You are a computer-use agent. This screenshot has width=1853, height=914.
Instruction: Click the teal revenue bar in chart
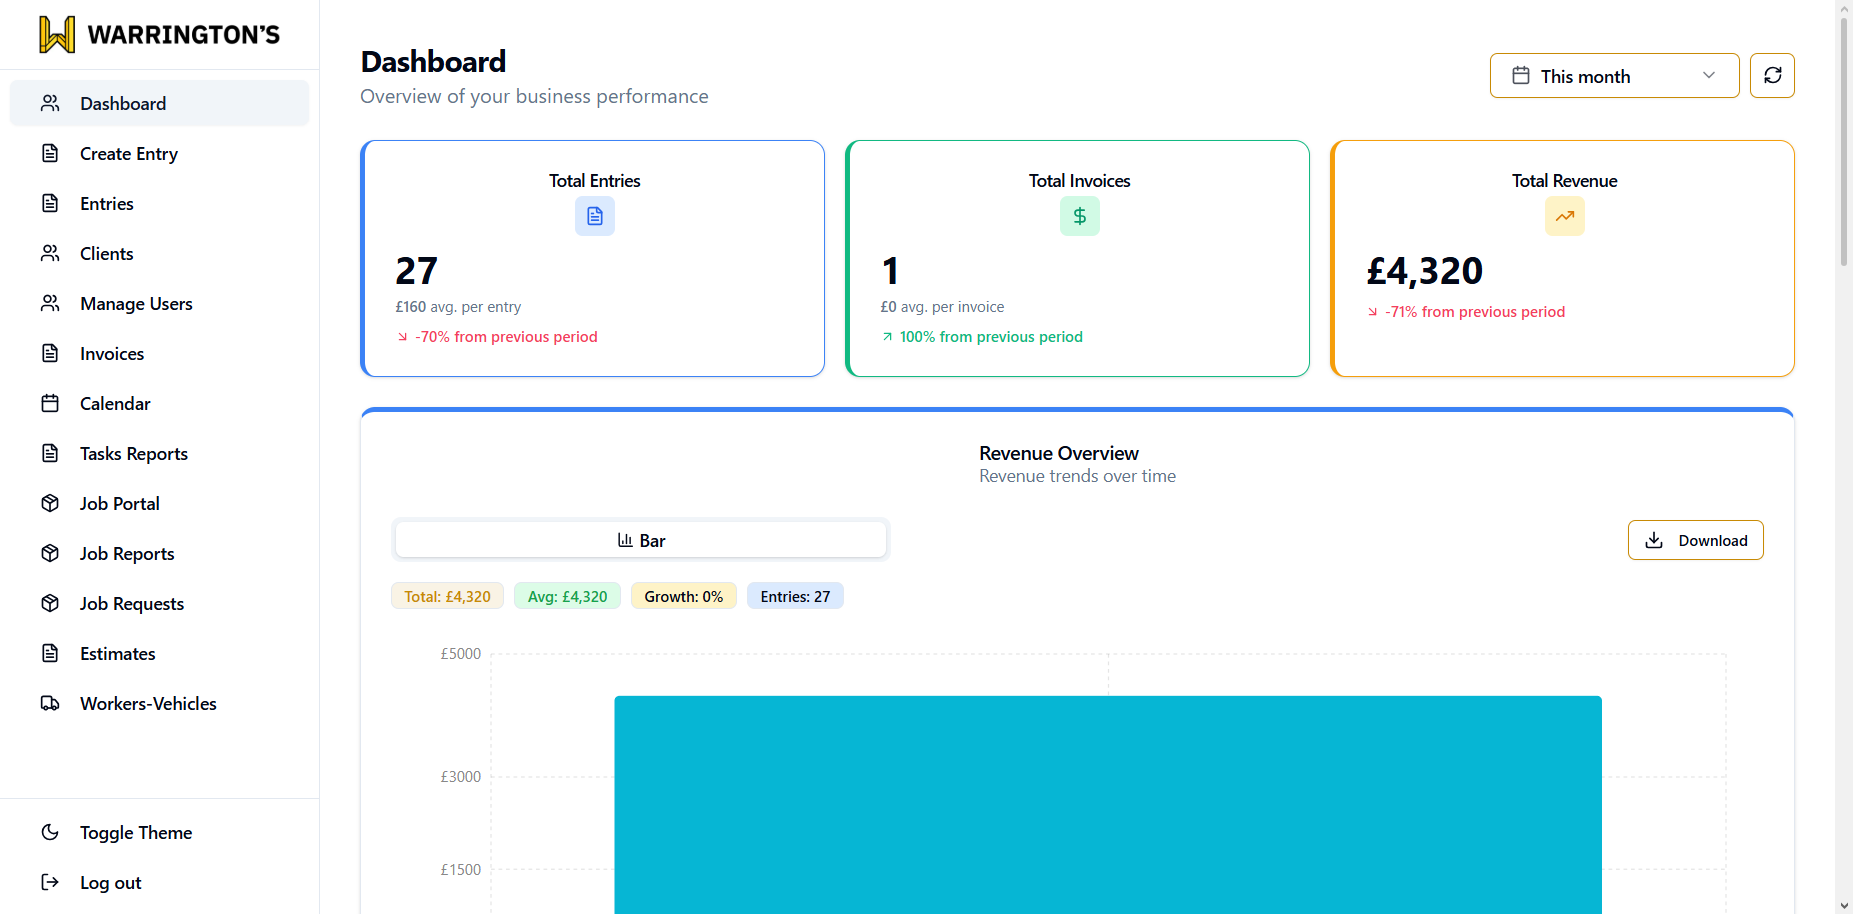[x=1108, y=805]
